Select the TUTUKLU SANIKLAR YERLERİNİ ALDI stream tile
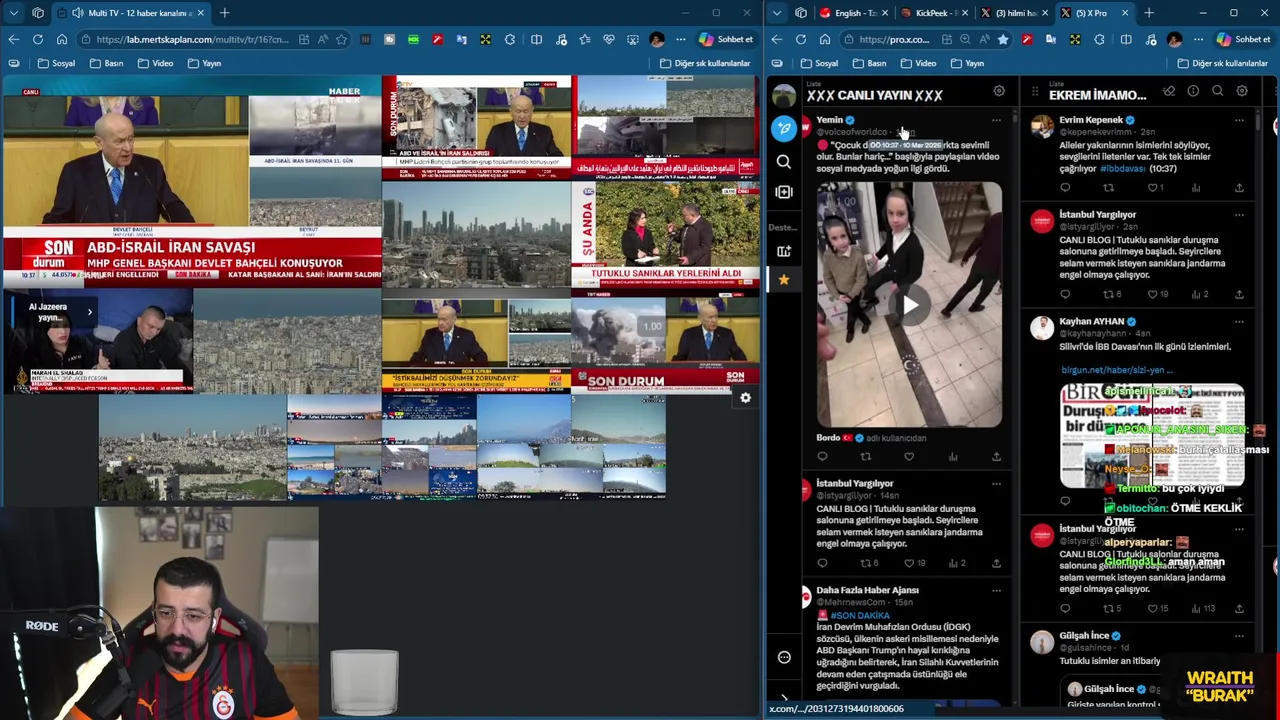This screenshot has width=1280, height=720. (666, 235)
